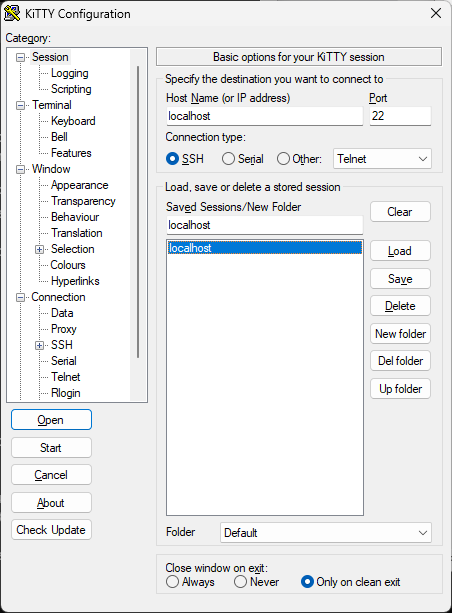Open the Logging category
The height and width of the screenshot is (613, 452).
click(70, 73)
